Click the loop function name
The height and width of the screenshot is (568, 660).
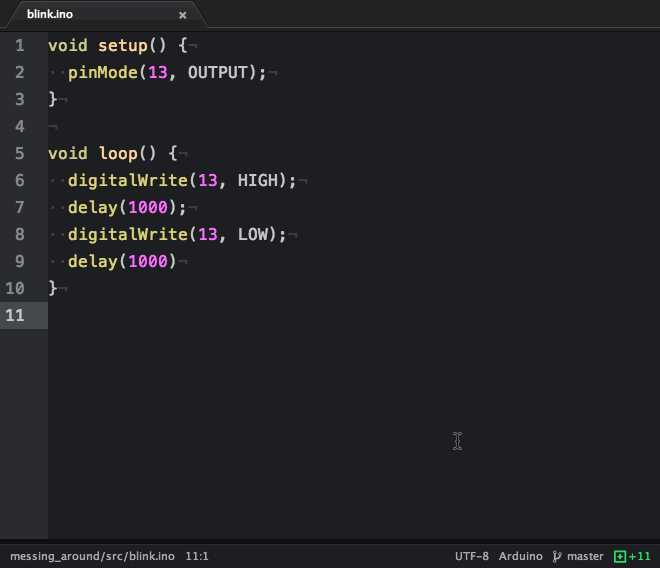point(118,153)
